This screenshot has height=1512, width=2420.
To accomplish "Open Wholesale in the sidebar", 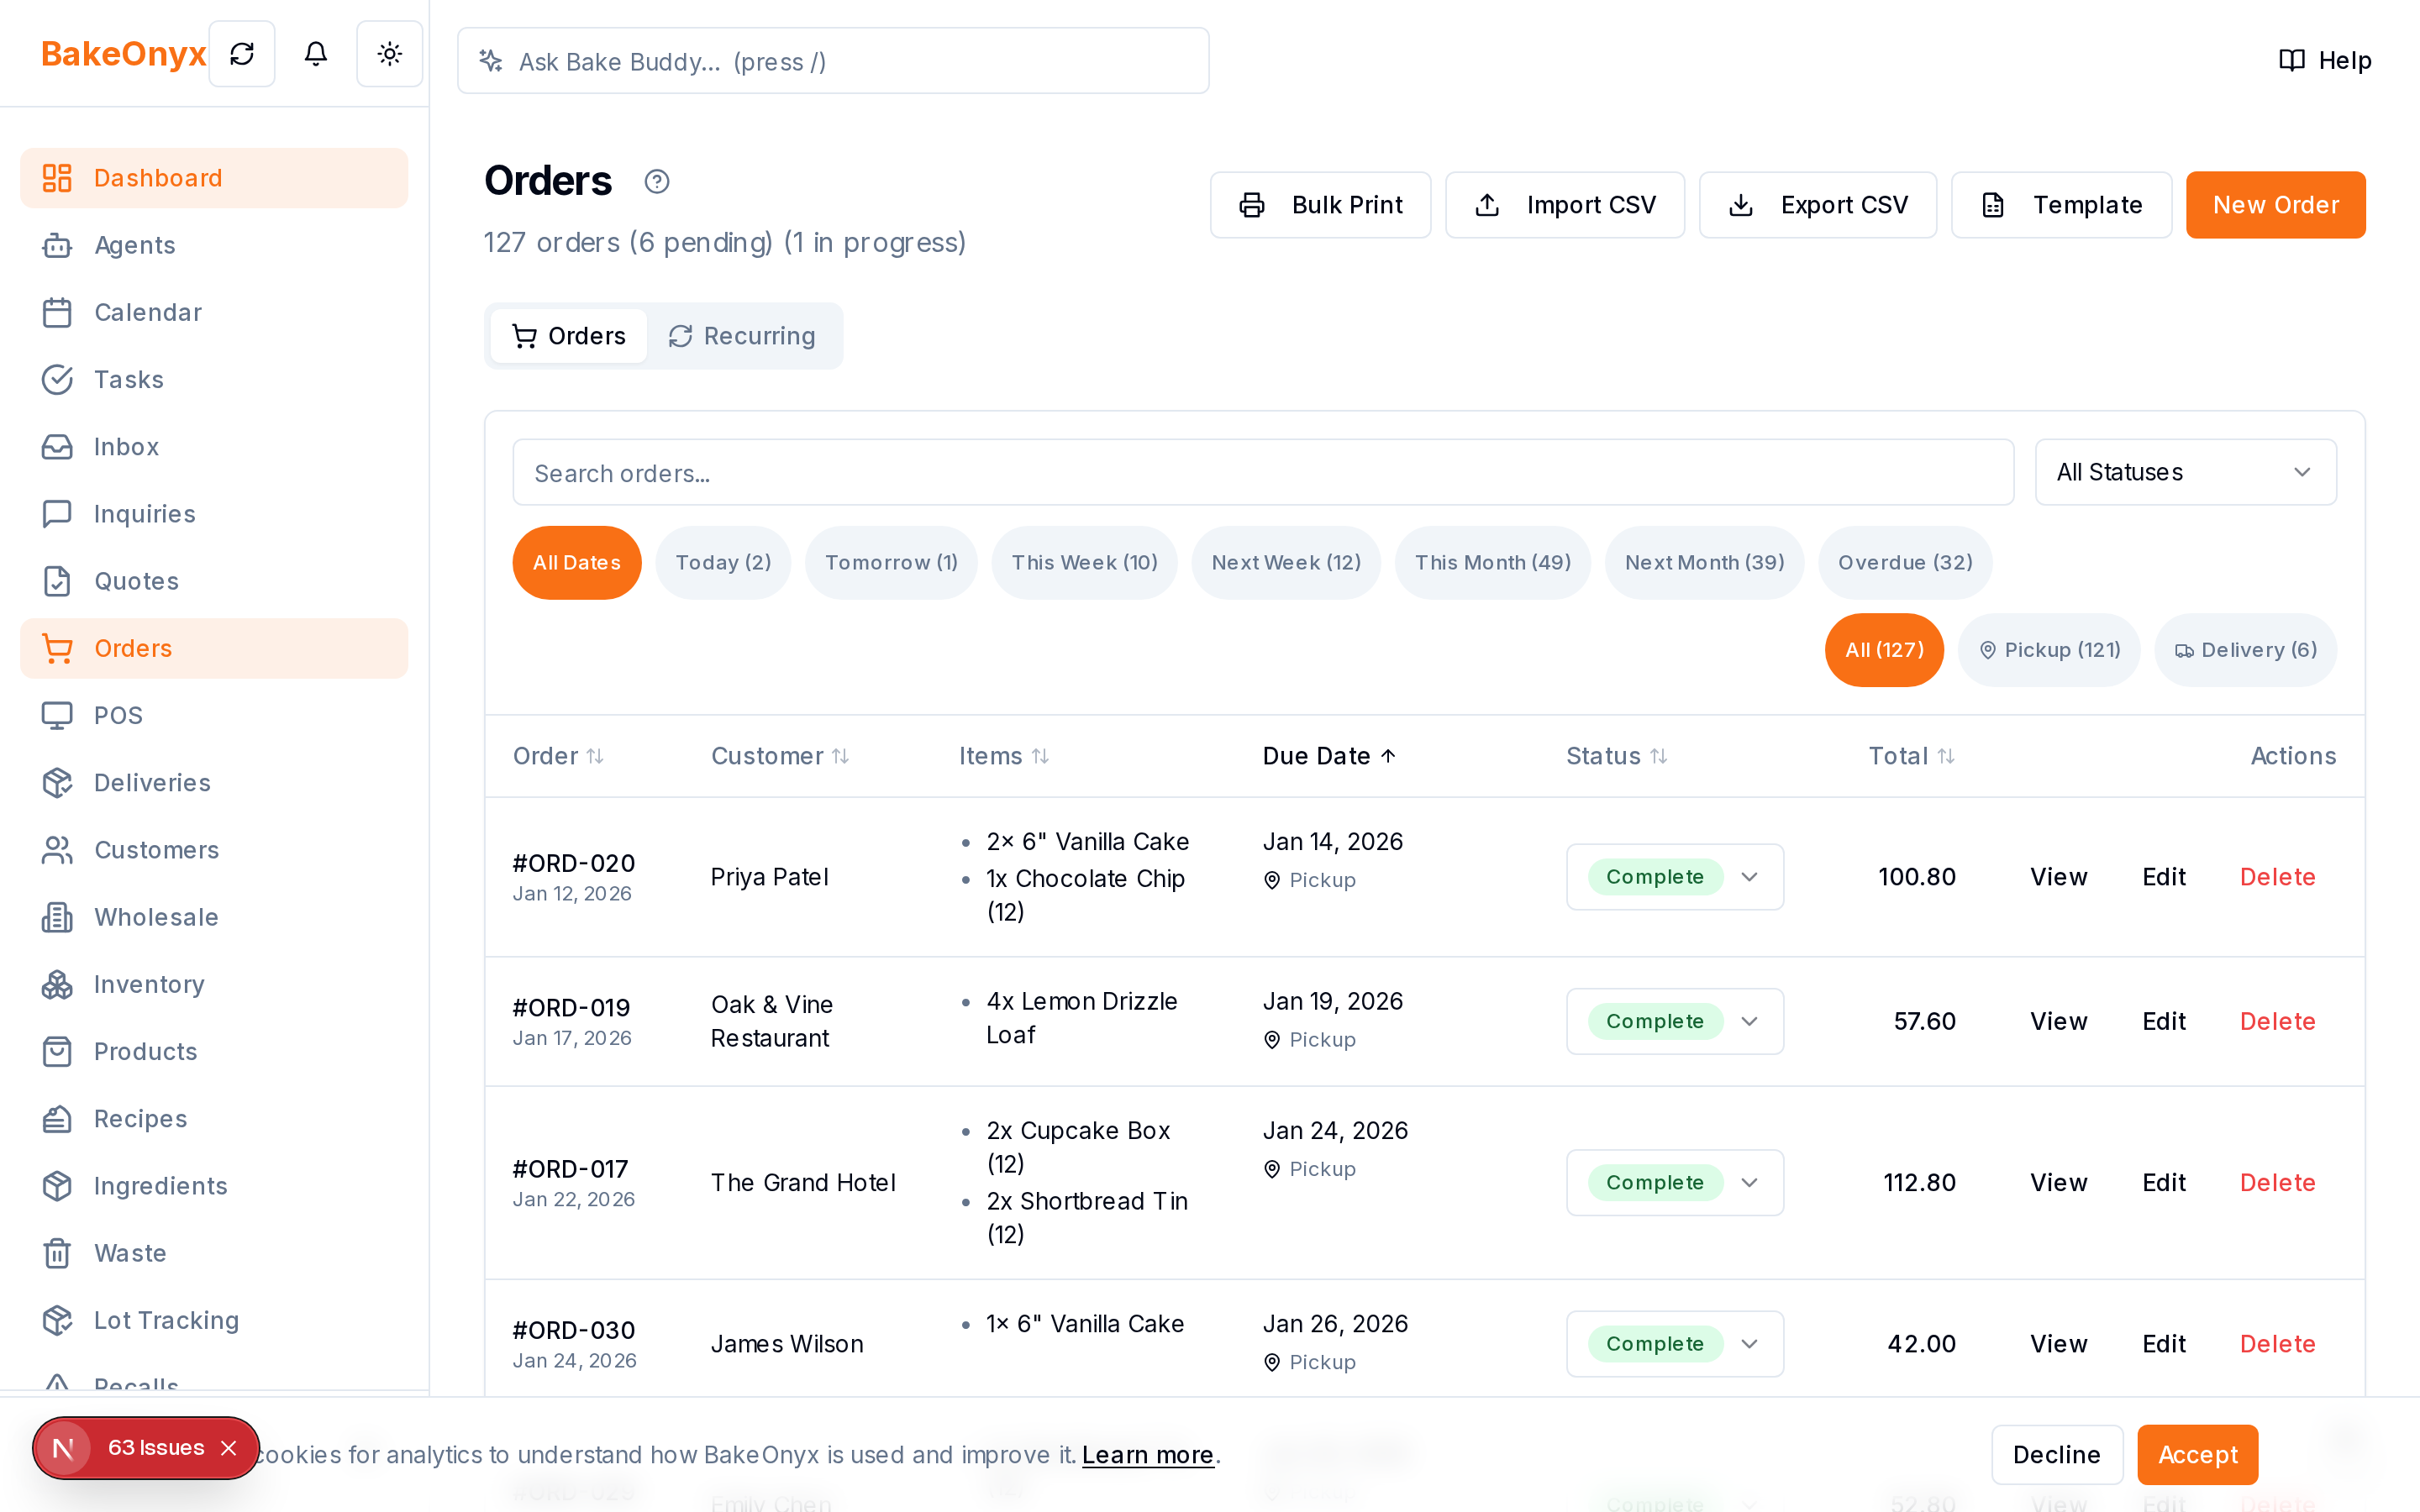I will click(x=214, y=917).
